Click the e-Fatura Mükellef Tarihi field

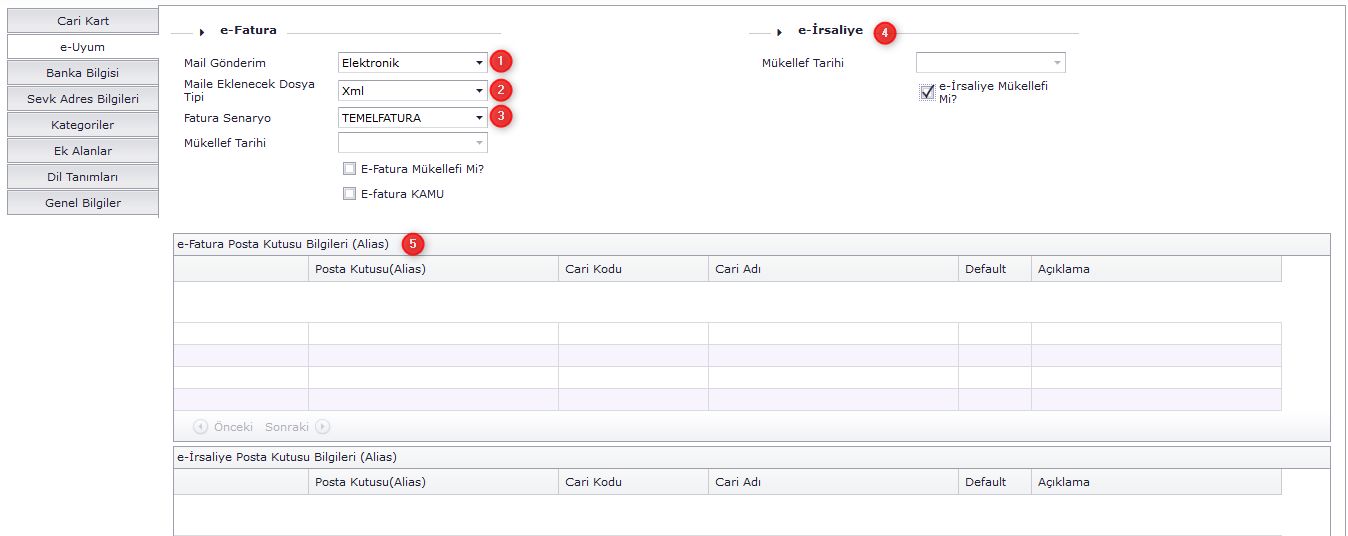tap(410, 143)
